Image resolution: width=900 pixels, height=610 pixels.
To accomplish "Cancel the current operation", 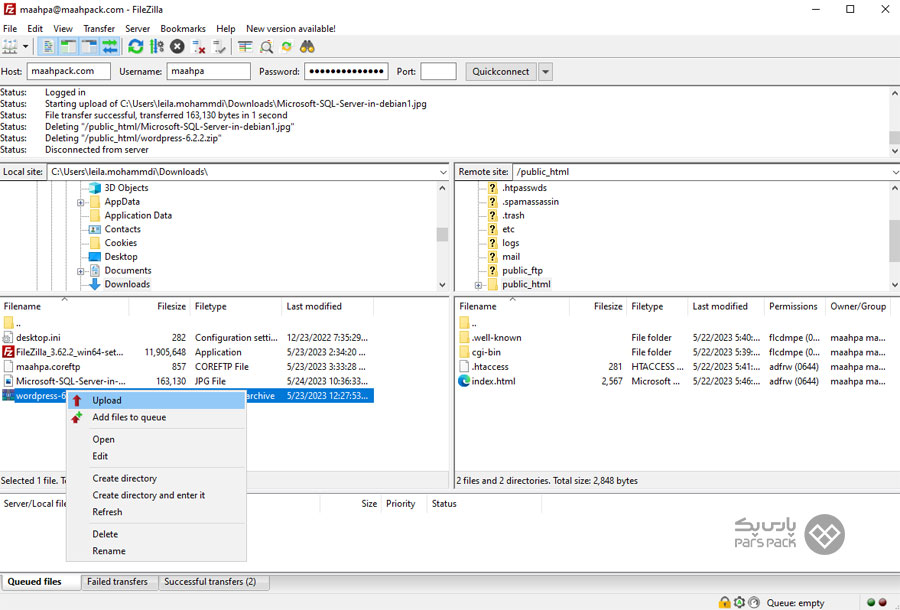I will point(177,47).
